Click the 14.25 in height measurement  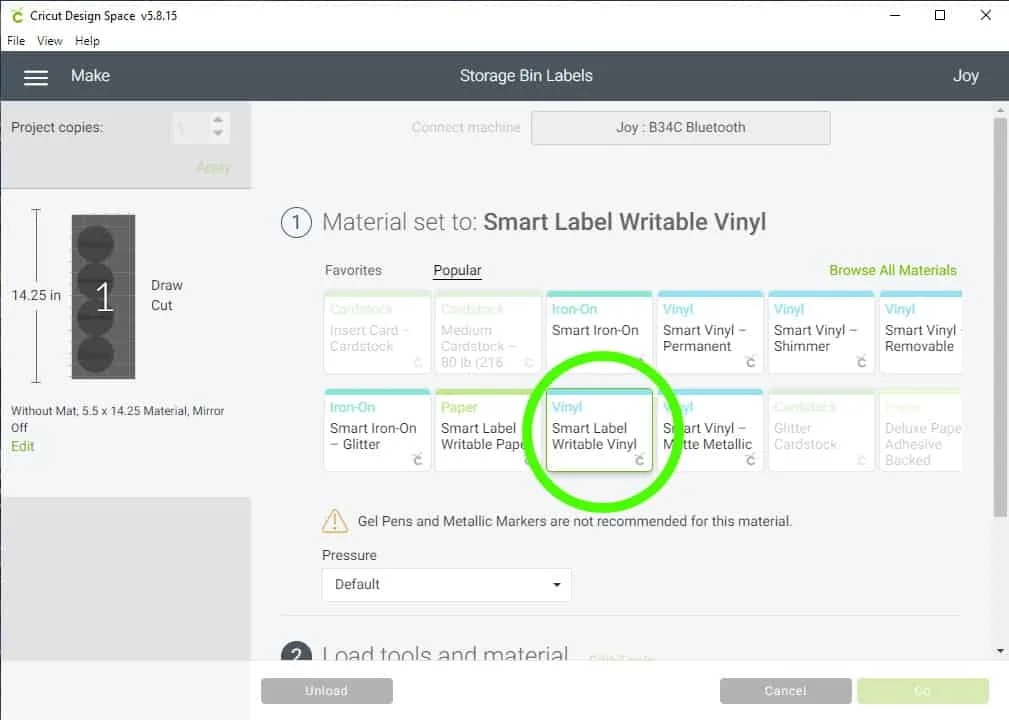tap(36, 295)
